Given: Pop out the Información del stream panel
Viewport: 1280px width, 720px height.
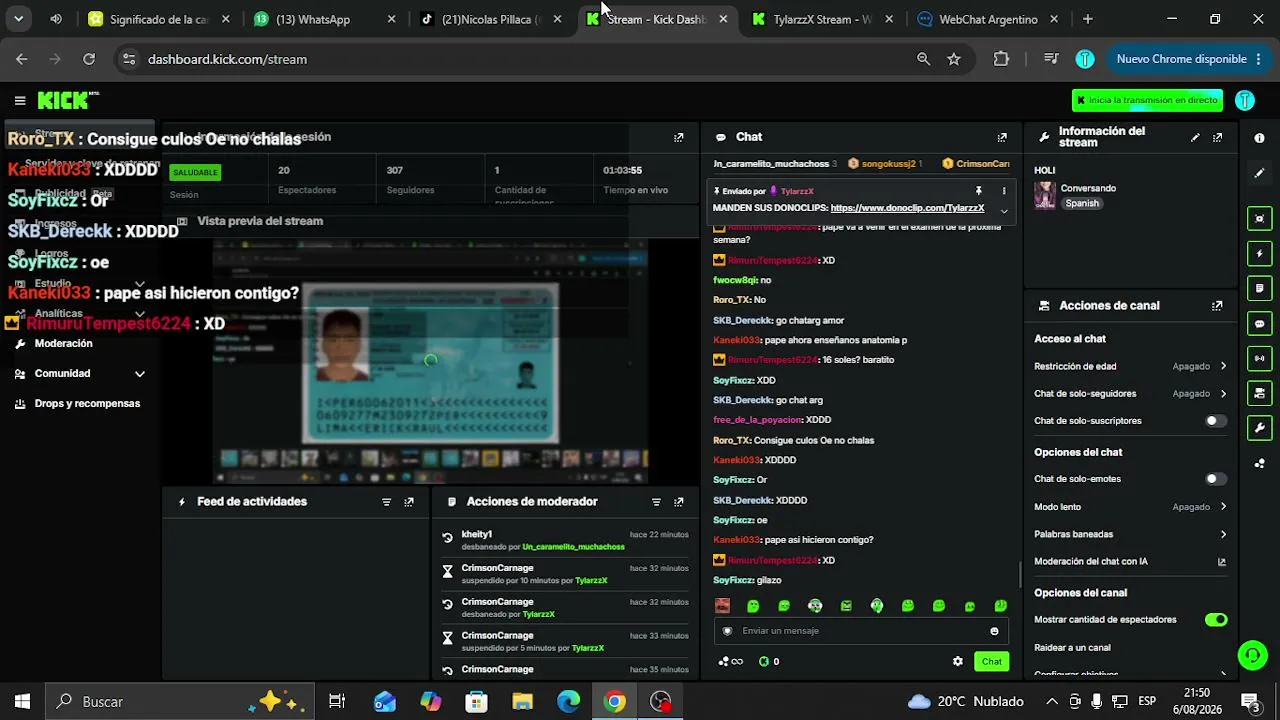Looking at the screenshot, I should pyautogui.click(x=1217, y=137).
